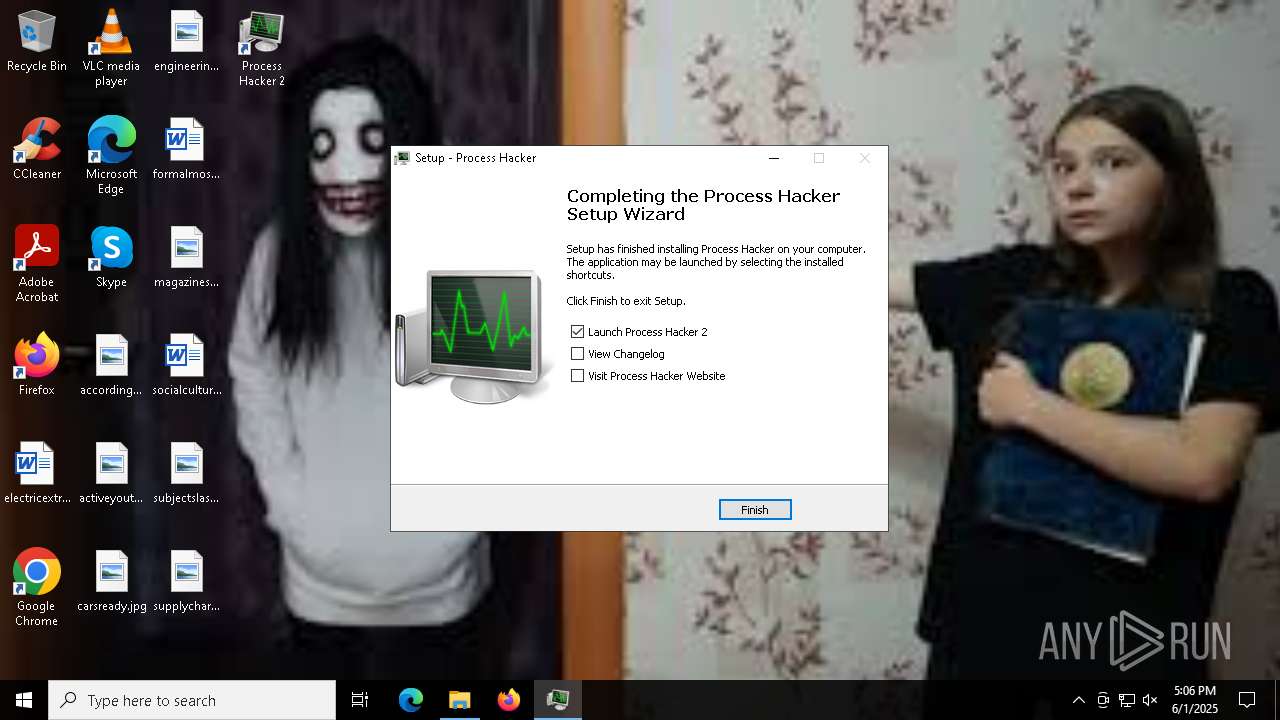The height and width of the screenshot is (720, 1280).
Task: Open the Recycle Bin desktop icon
Action: tap(37, 42)
